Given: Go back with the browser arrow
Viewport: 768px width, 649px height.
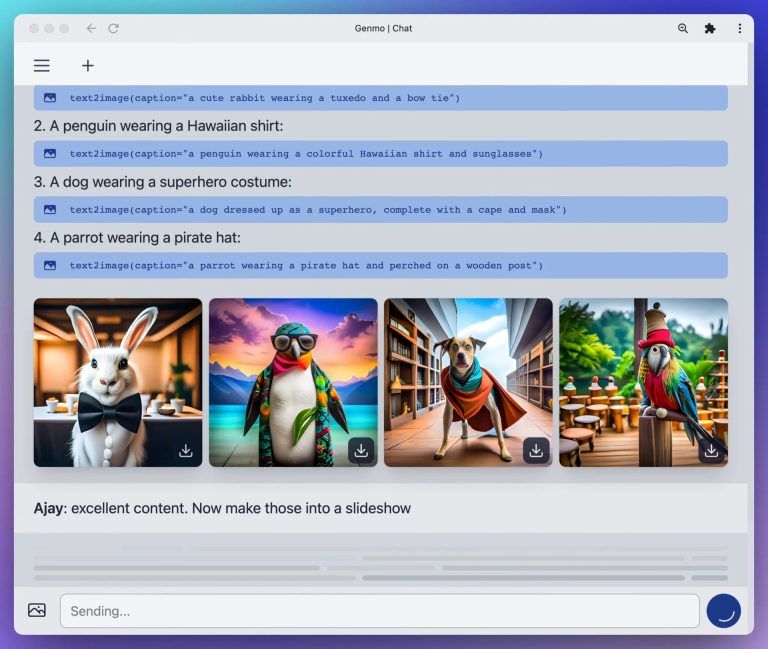Looking at the screenshot, I should point(91,28).
